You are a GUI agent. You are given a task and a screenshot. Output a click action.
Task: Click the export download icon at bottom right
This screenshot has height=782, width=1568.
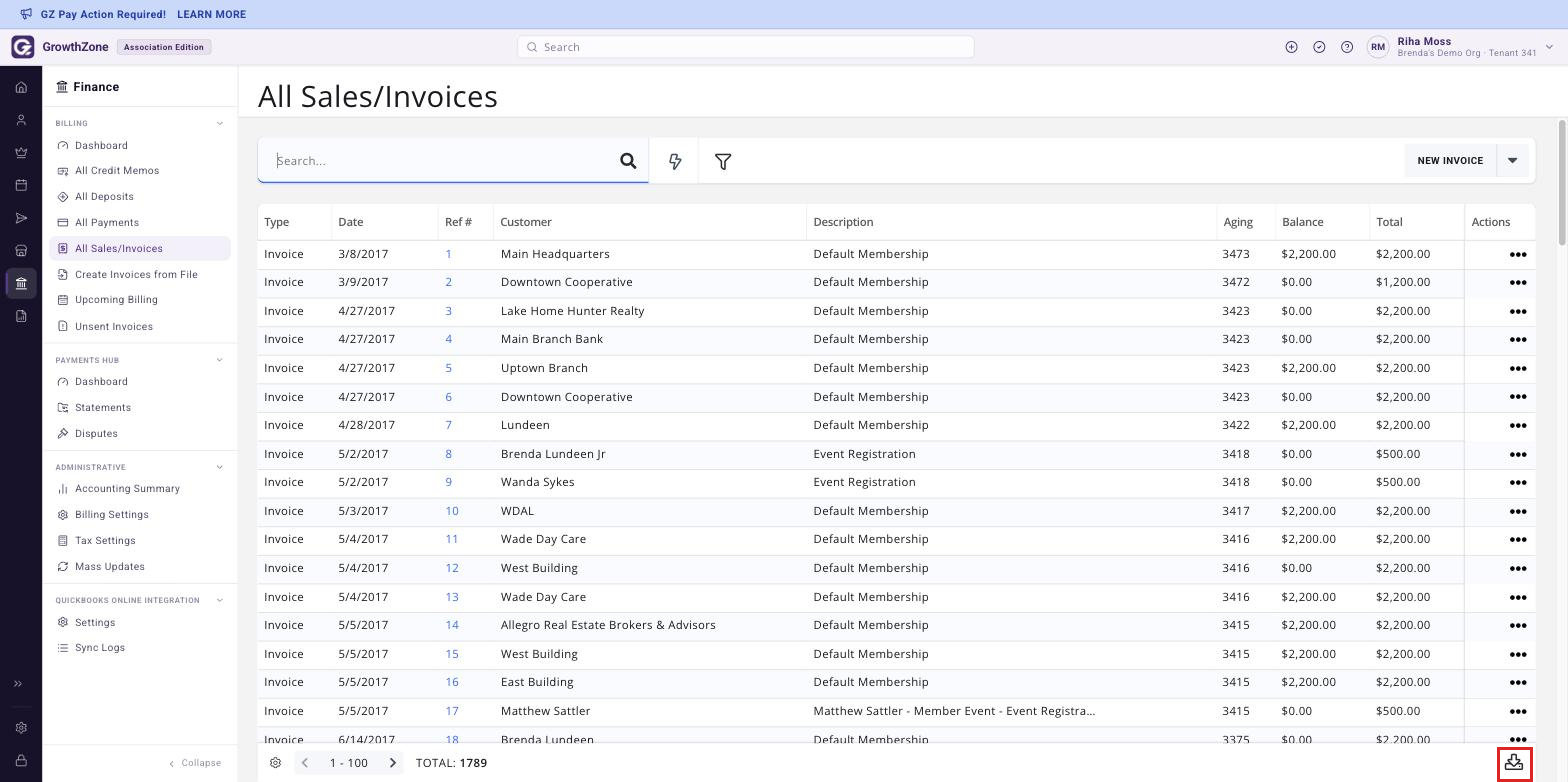1514,763
